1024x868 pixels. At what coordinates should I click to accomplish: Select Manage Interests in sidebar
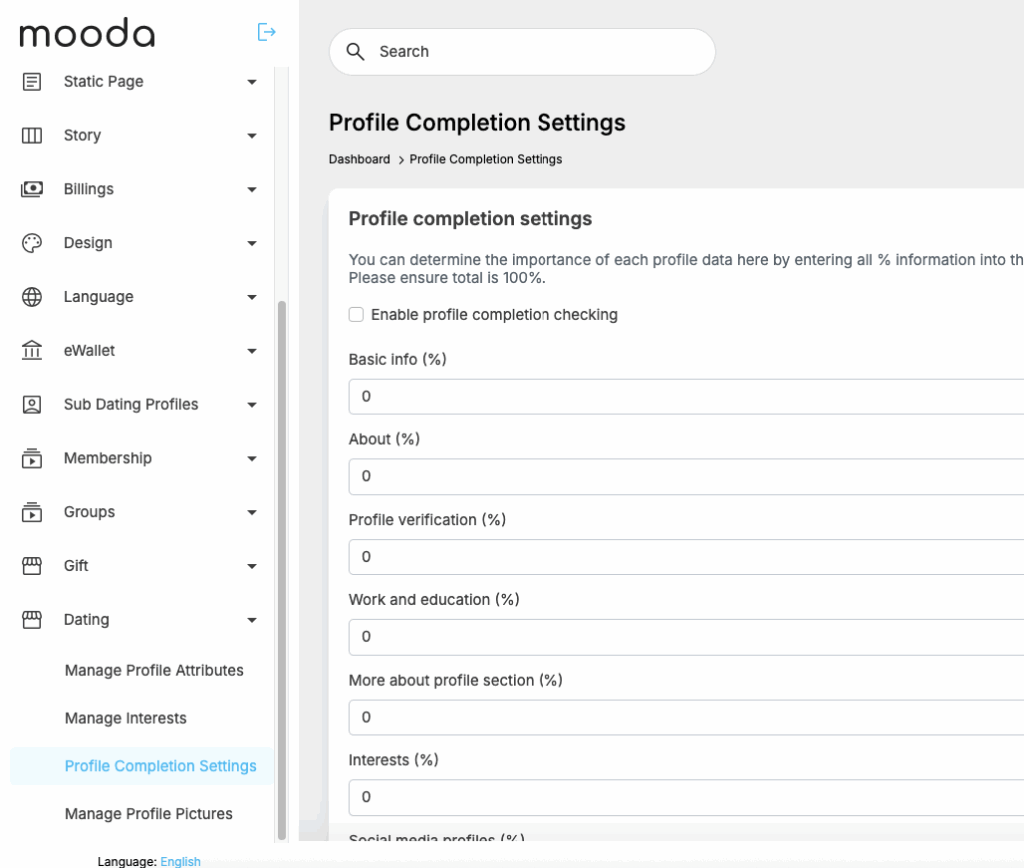pos(126,718)
